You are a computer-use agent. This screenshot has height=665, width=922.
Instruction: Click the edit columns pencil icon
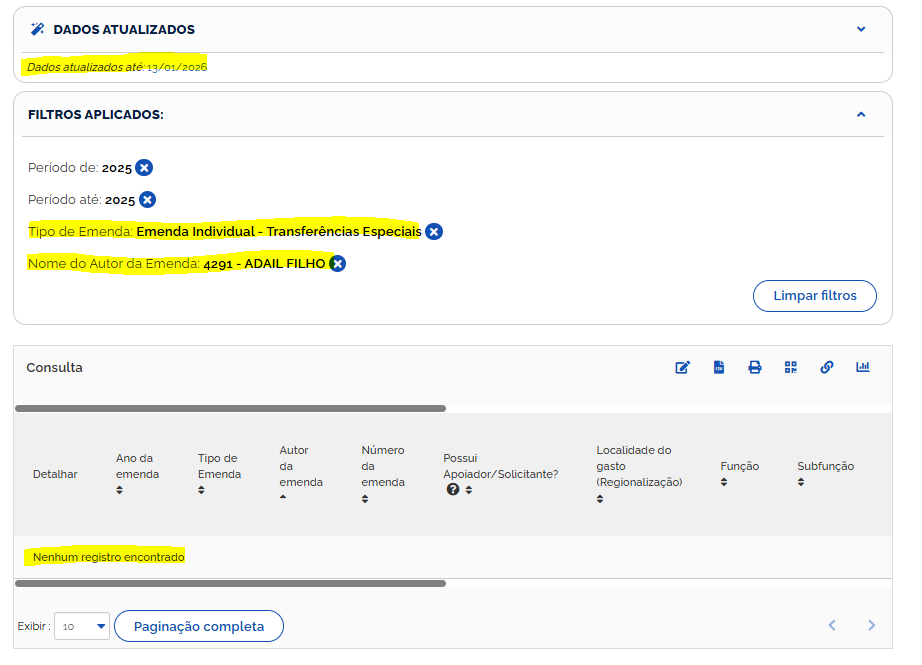[x=683, y=367]
